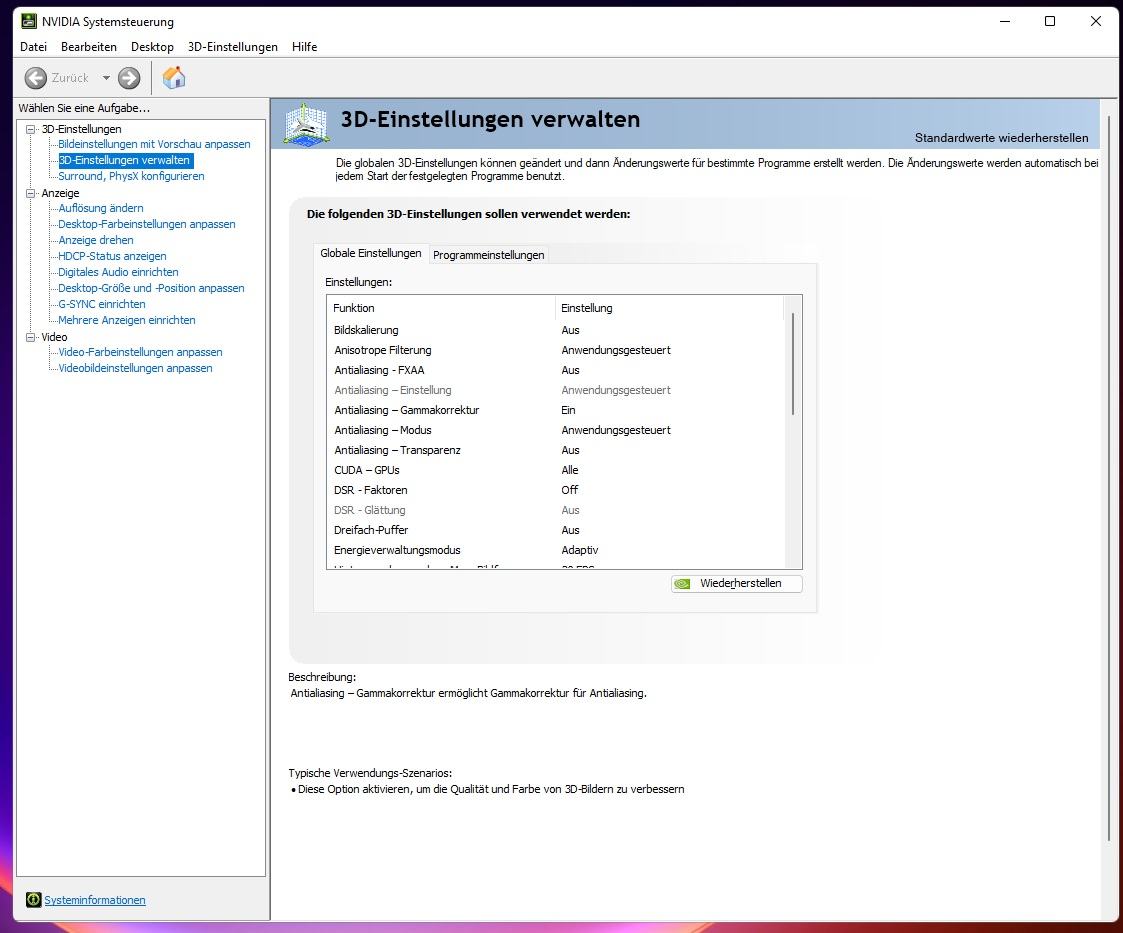
Task: Click Standardwerte wiederherstellen link
Action: point(1001,137)
